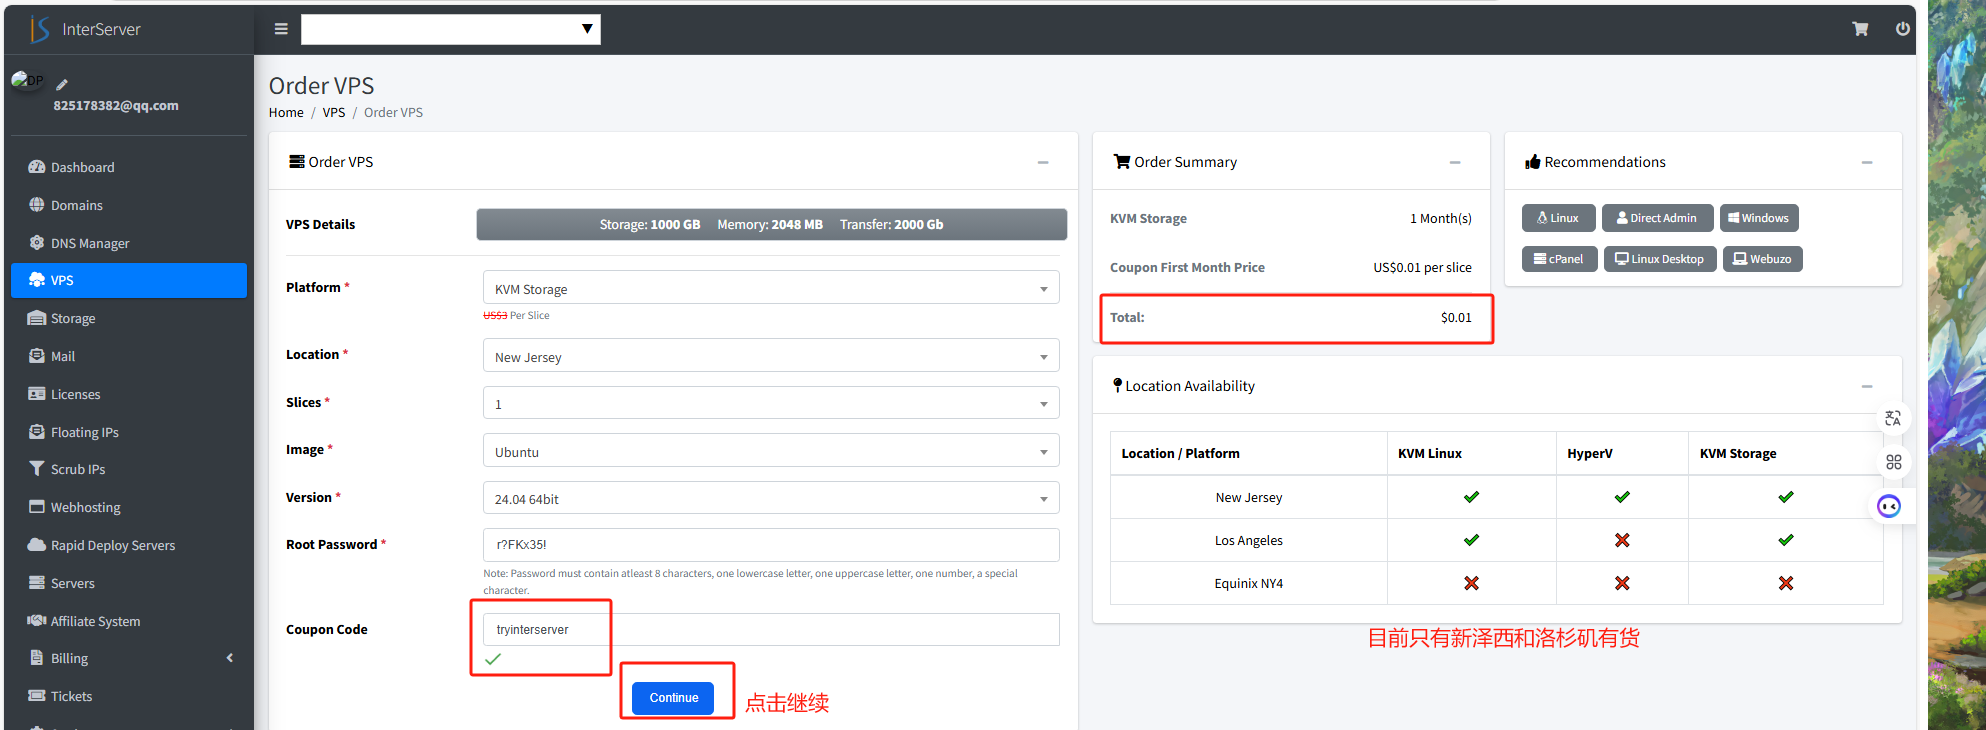Choose the cPanel recommendation button
1986x730 pixels.
coord(1559,259)
